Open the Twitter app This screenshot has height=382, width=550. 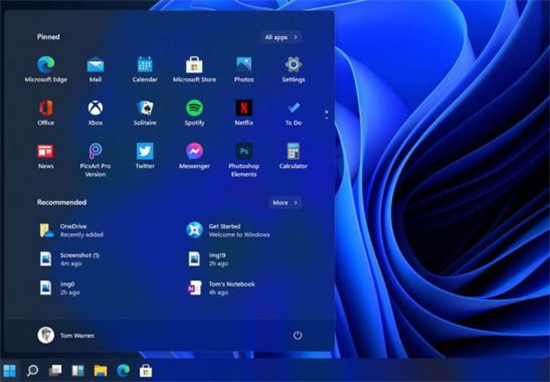coord(145,156)
